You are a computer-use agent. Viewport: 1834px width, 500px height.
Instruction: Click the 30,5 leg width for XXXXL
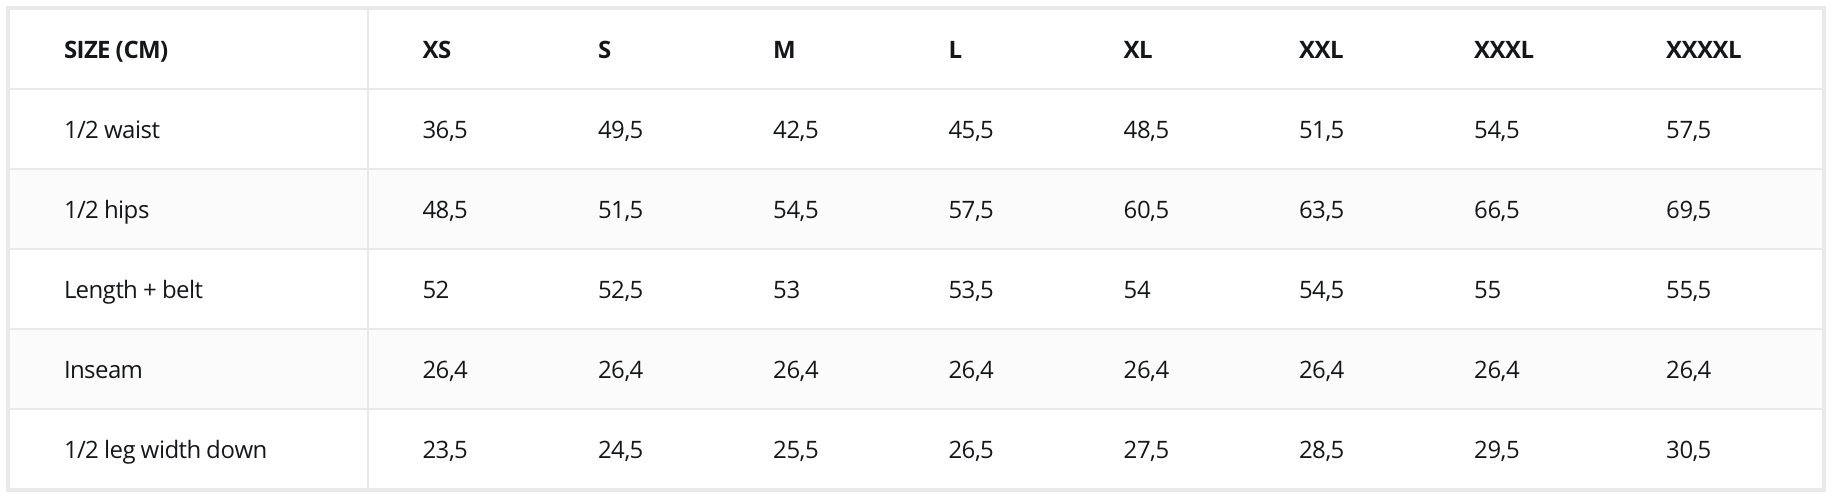pos(1688,450)
